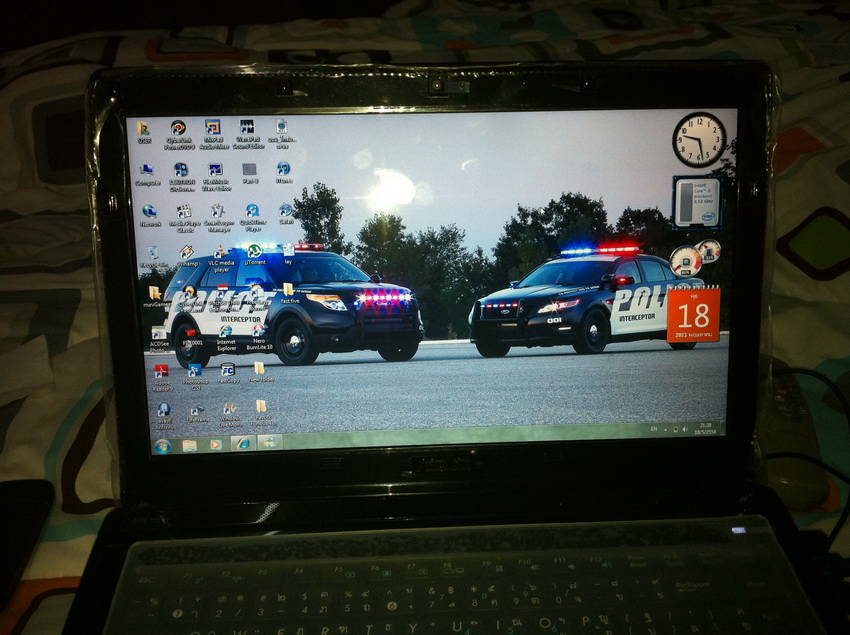Open Windows Explorer from the taskbar
Screen dimensions: 850x635
189,445
